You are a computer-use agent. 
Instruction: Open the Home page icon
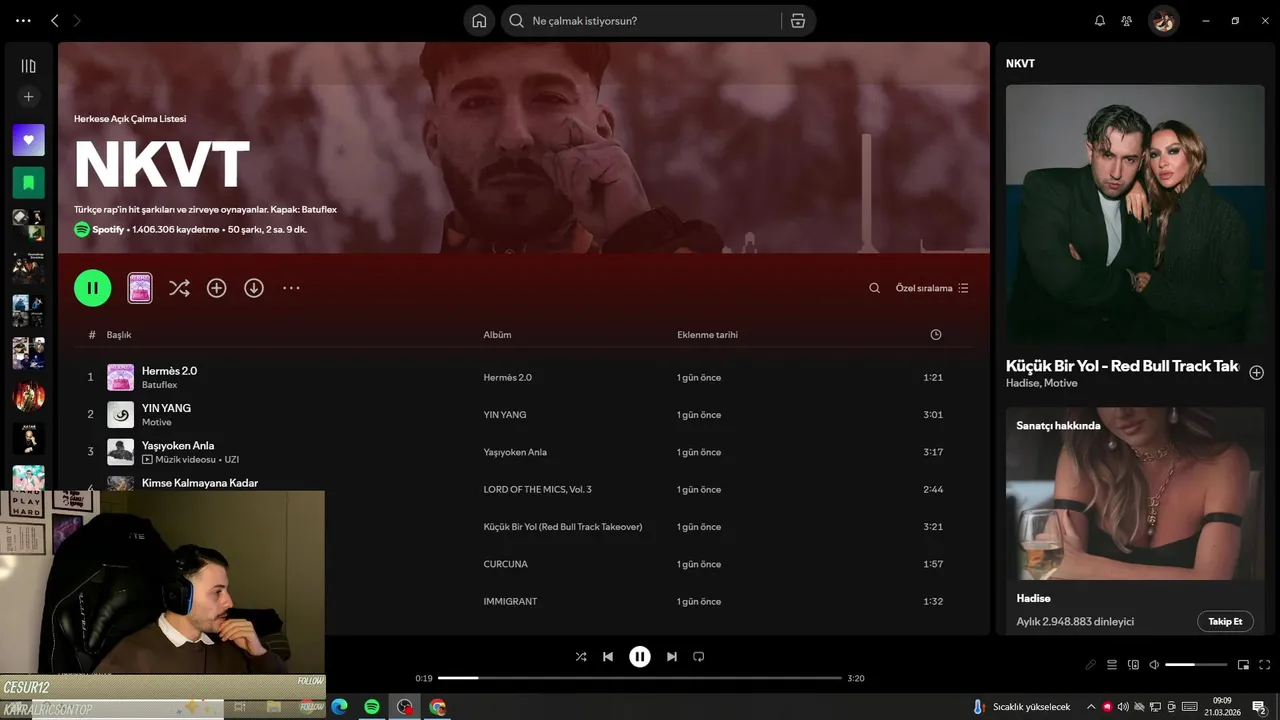[x=479, y=21]
